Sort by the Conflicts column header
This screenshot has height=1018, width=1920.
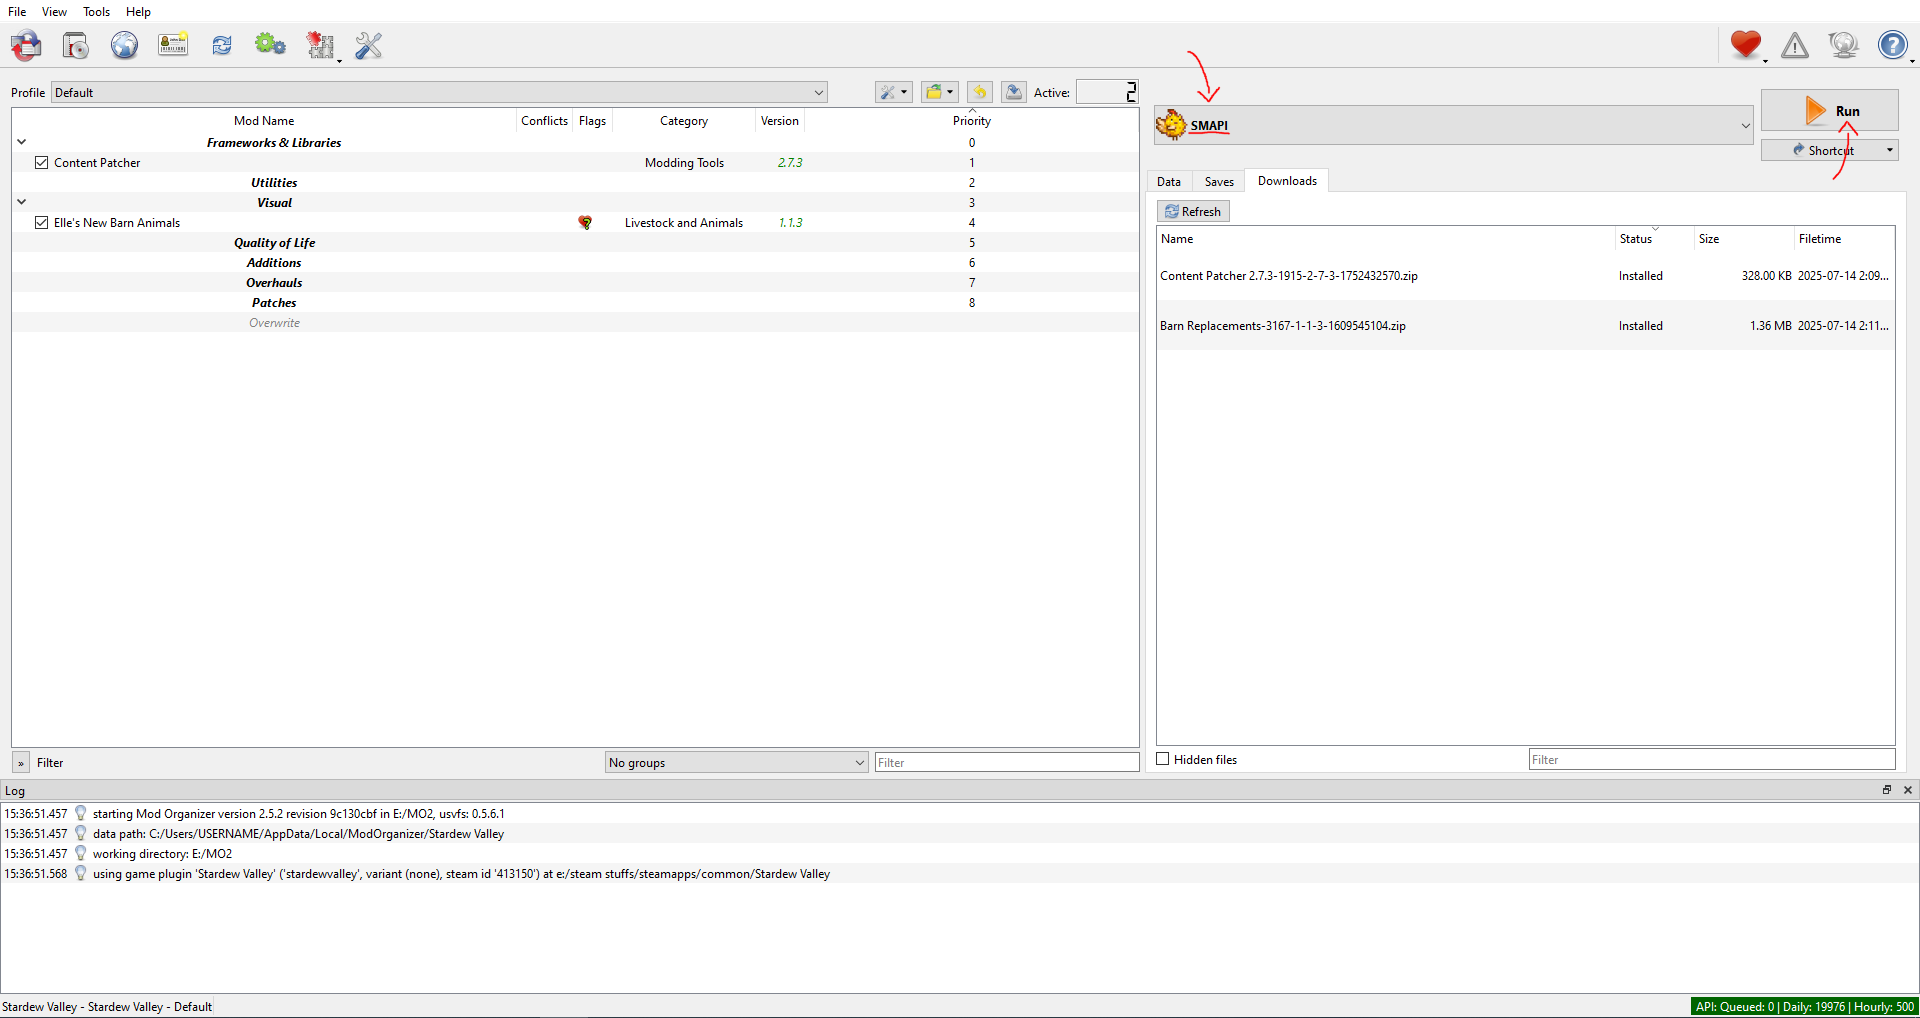point(544,121)
